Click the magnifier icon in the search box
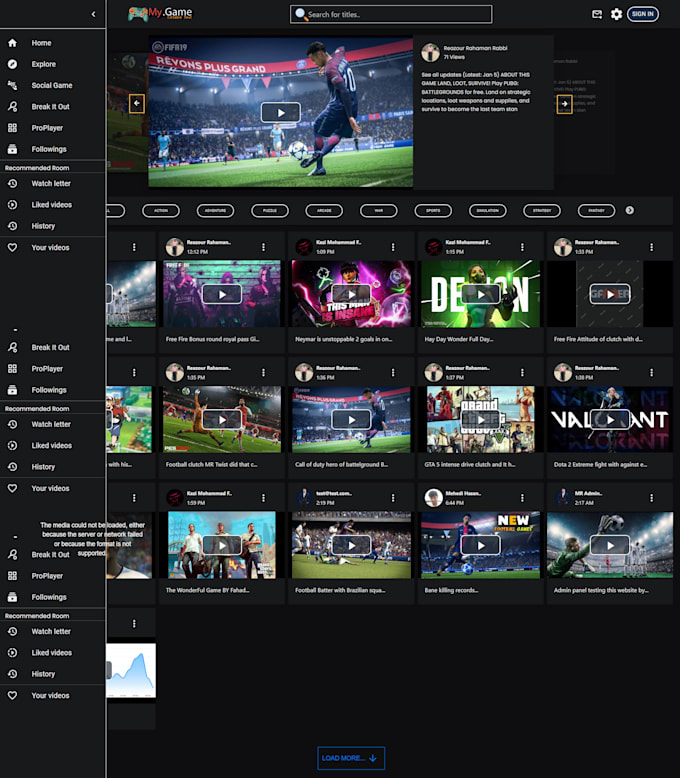The height and width of the screenshot is (778, 680). coord(300,14)
